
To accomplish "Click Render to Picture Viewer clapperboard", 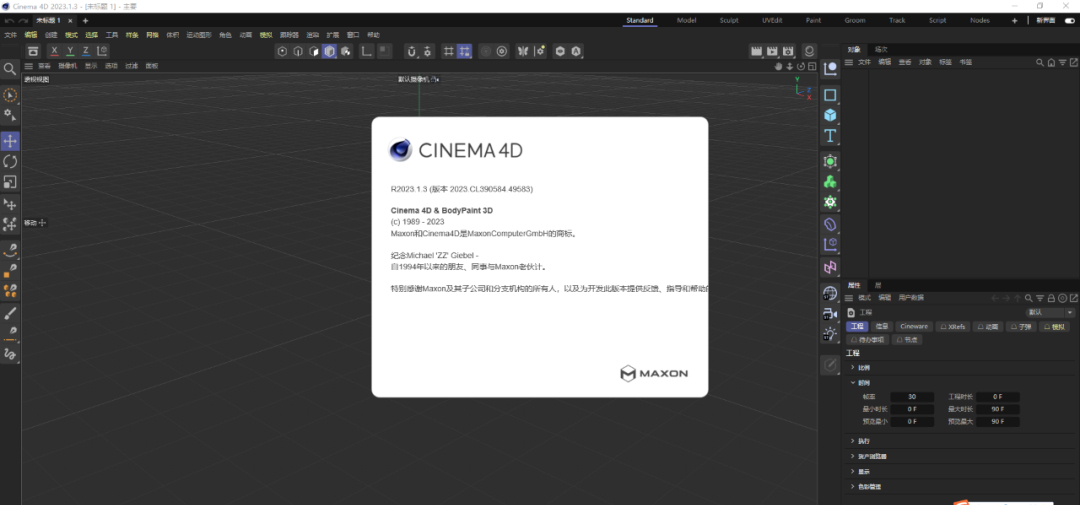I will click(x=772, y=51).
